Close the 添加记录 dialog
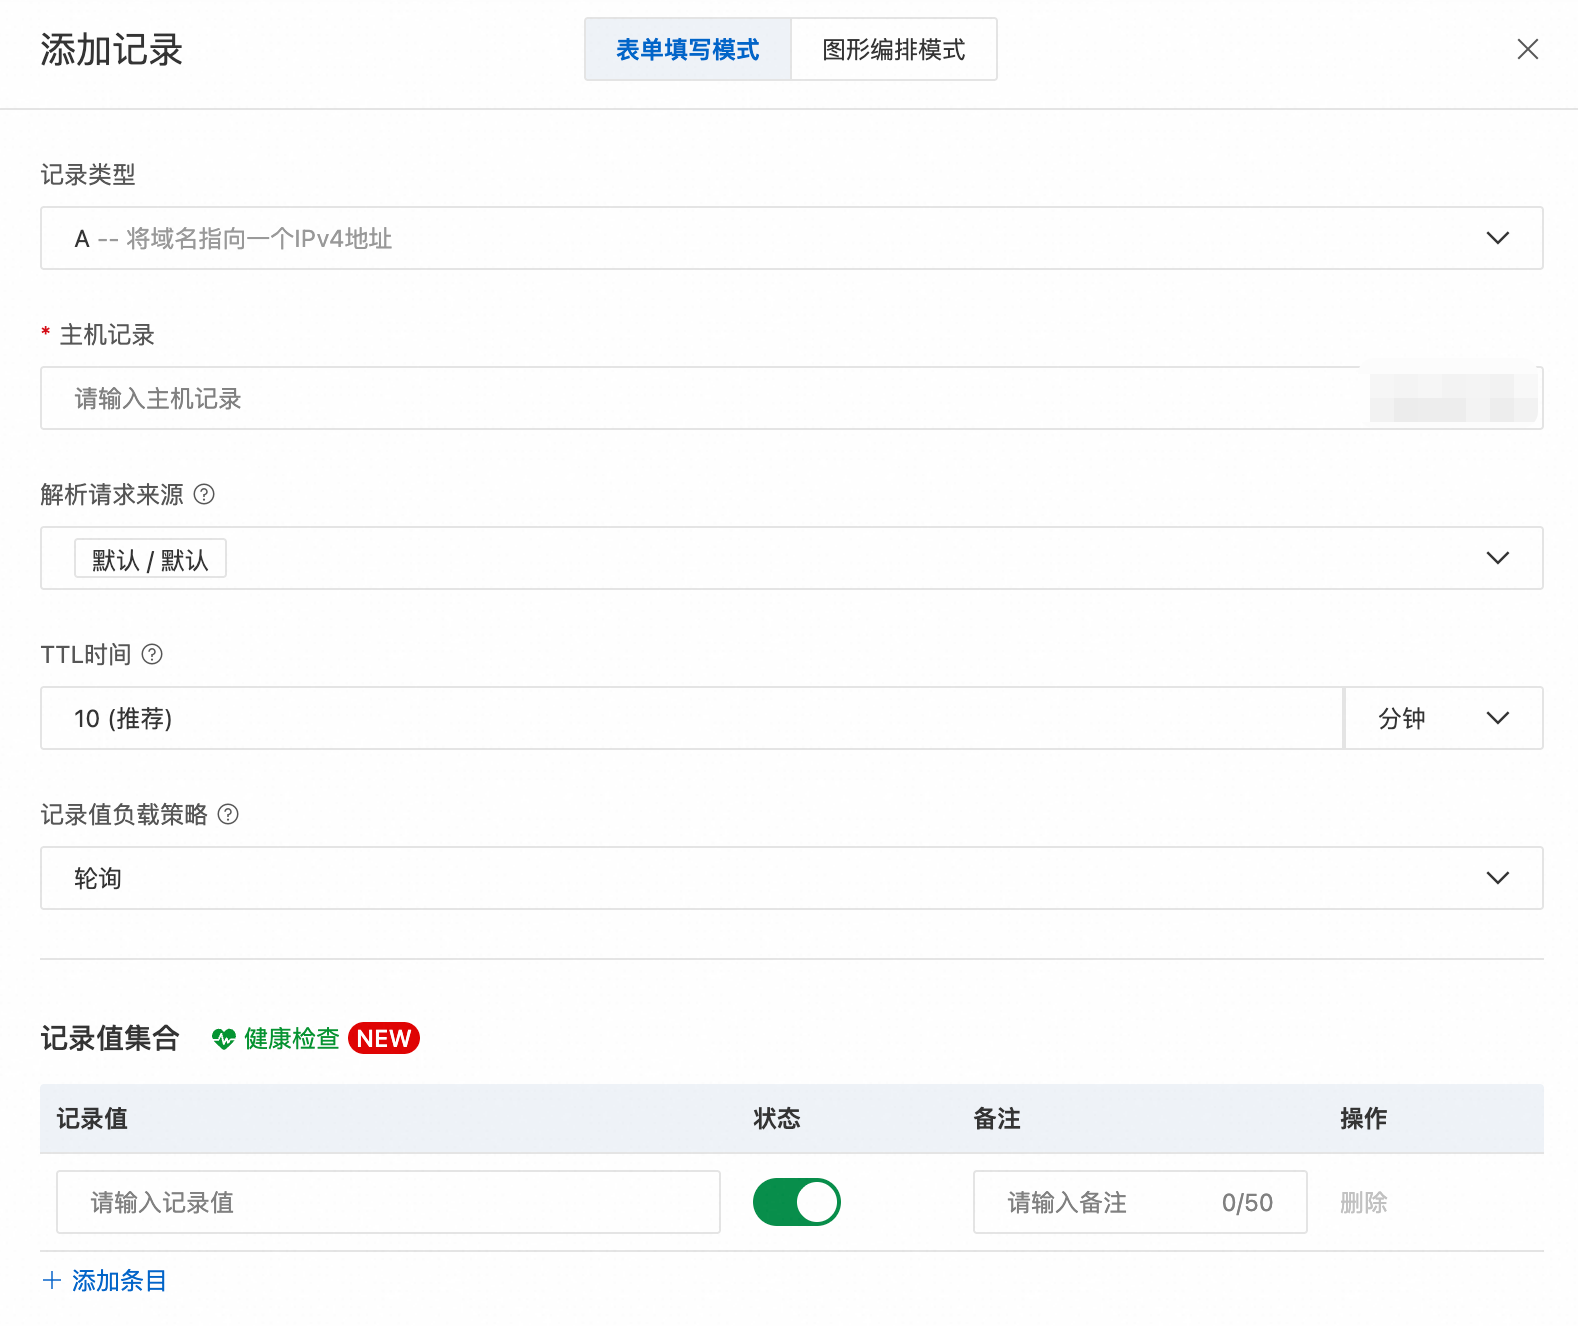This screenshot has height=1326, width=1578. 1527,49
